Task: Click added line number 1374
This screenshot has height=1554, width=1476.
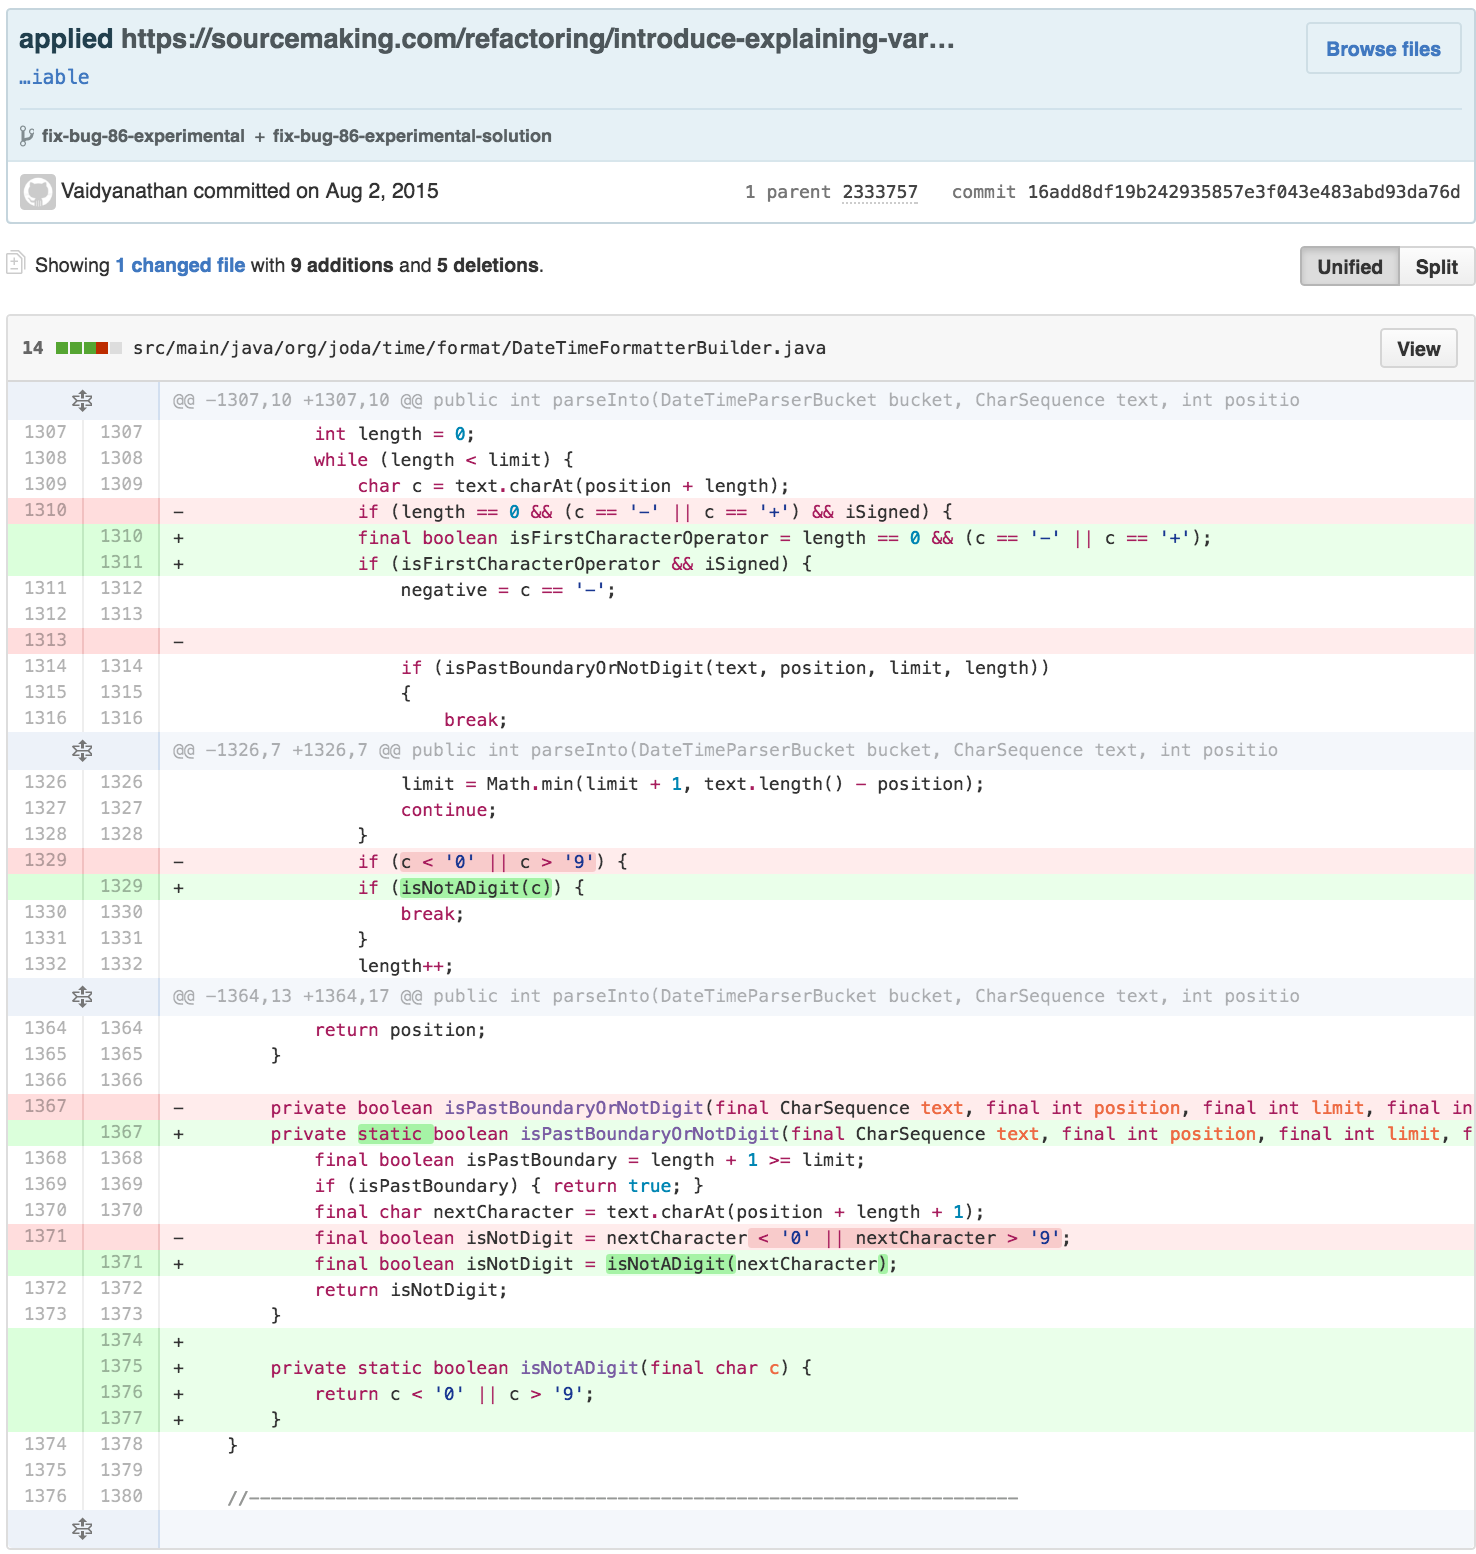Action: [121, 1340]
